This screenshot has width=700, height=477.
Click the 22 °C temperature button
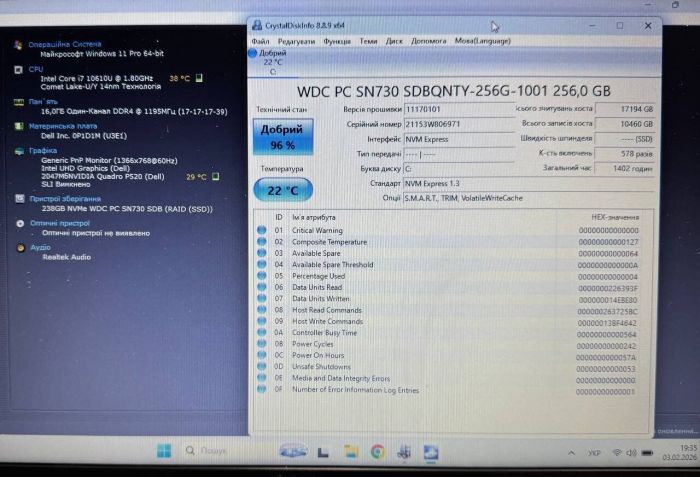coord(283,189)
